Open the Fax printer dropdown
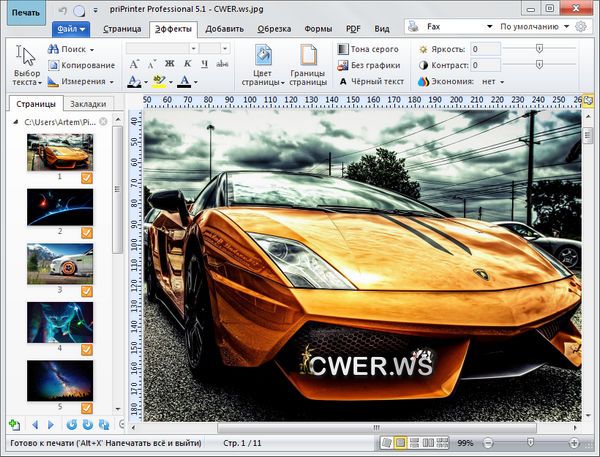This screenshot has width=600, height=457. coord(461,26)
